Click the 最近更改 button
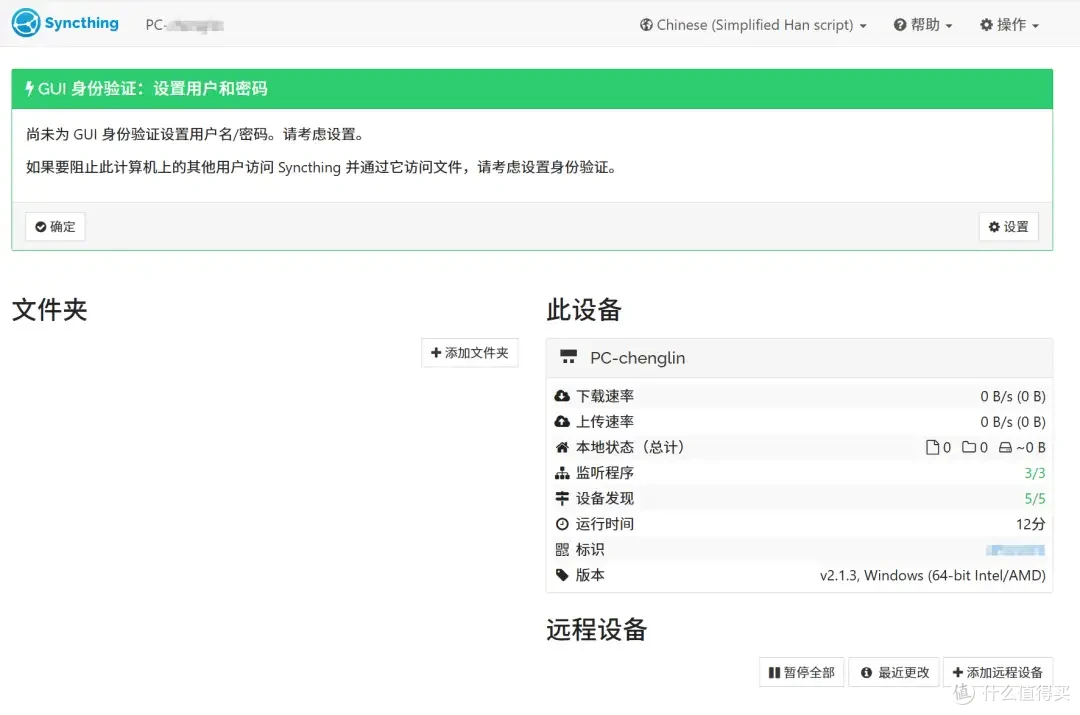 coord(895,672)
